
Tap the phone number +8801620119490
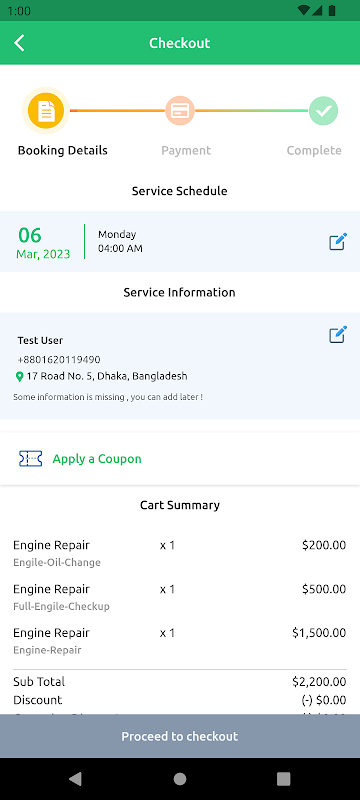pos(59,360)
